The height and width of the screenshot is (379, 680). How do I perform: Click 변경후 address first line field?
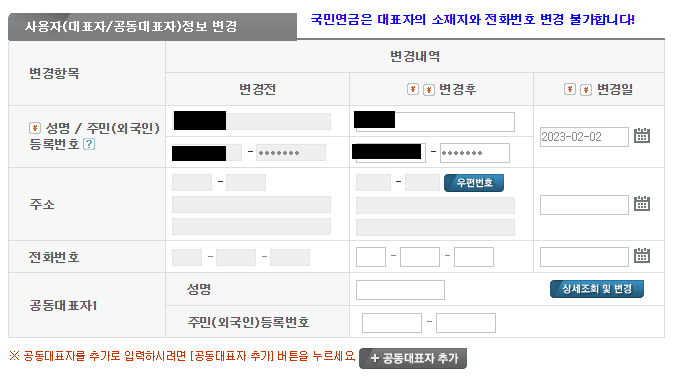click(435, 206)
